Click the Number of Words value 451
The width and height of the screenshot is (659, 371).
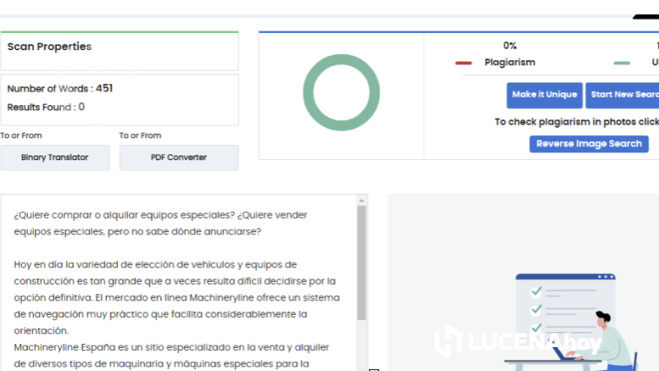tap(104, 88)
